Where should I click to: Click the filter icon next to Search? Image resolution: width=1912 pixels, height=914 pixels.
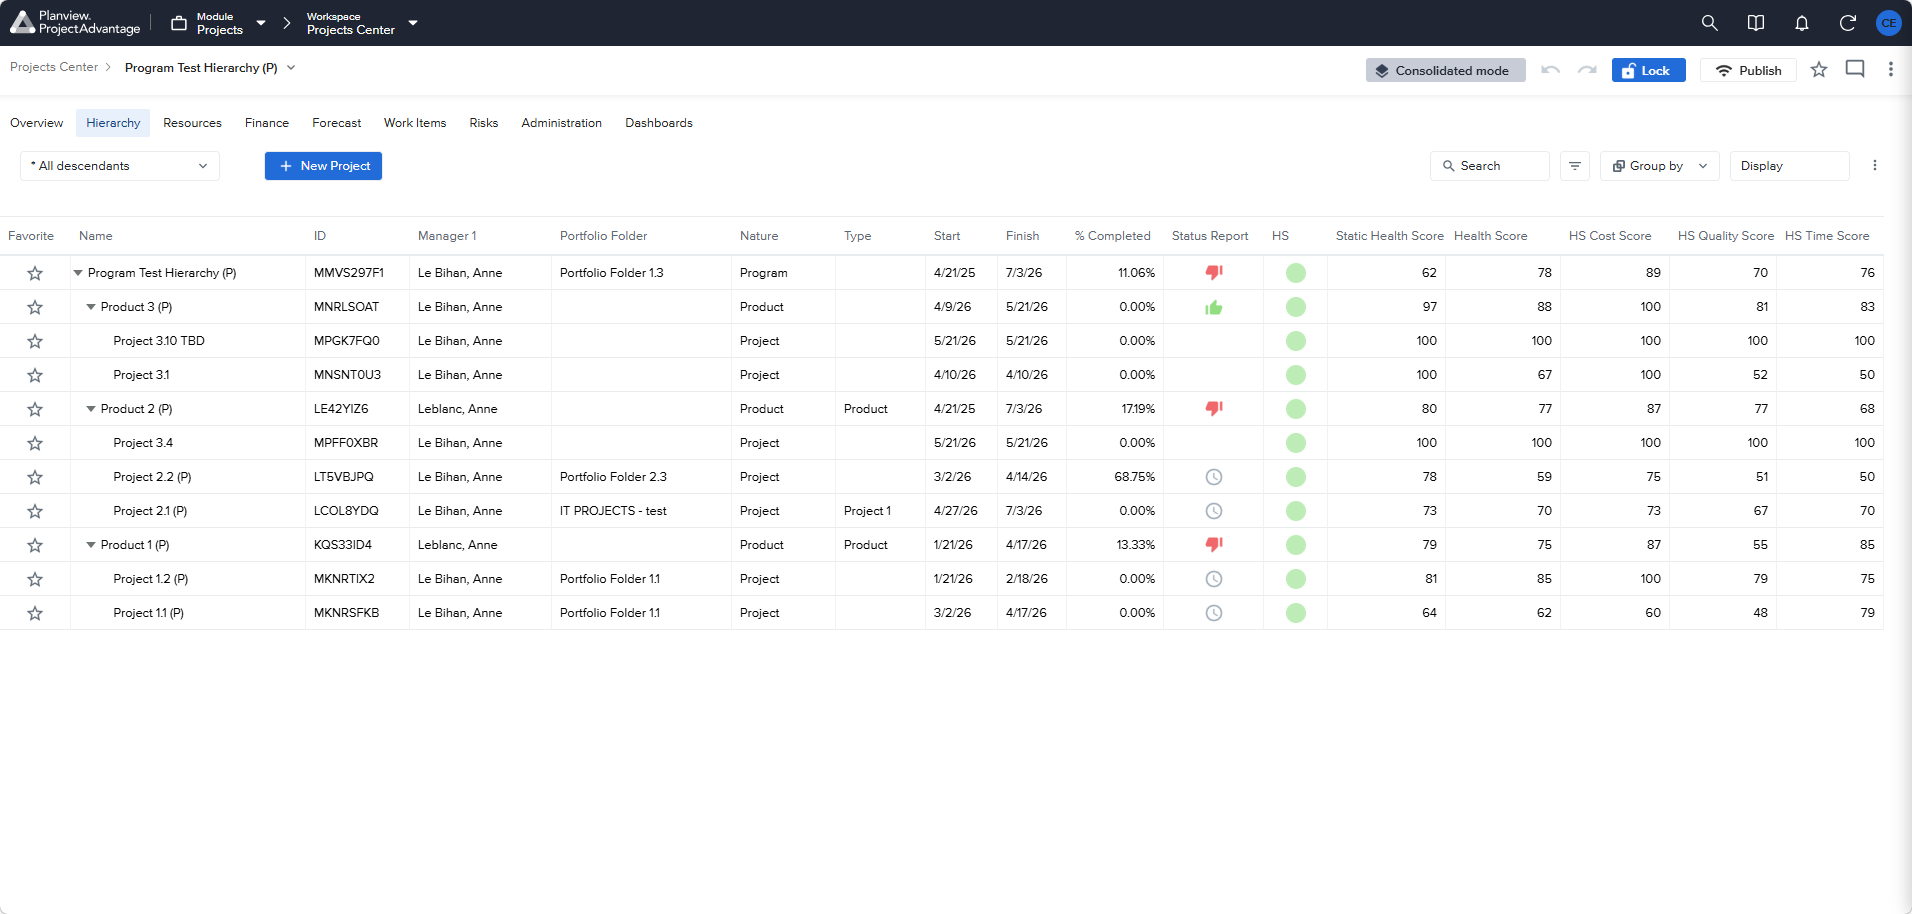[1575, 166]
